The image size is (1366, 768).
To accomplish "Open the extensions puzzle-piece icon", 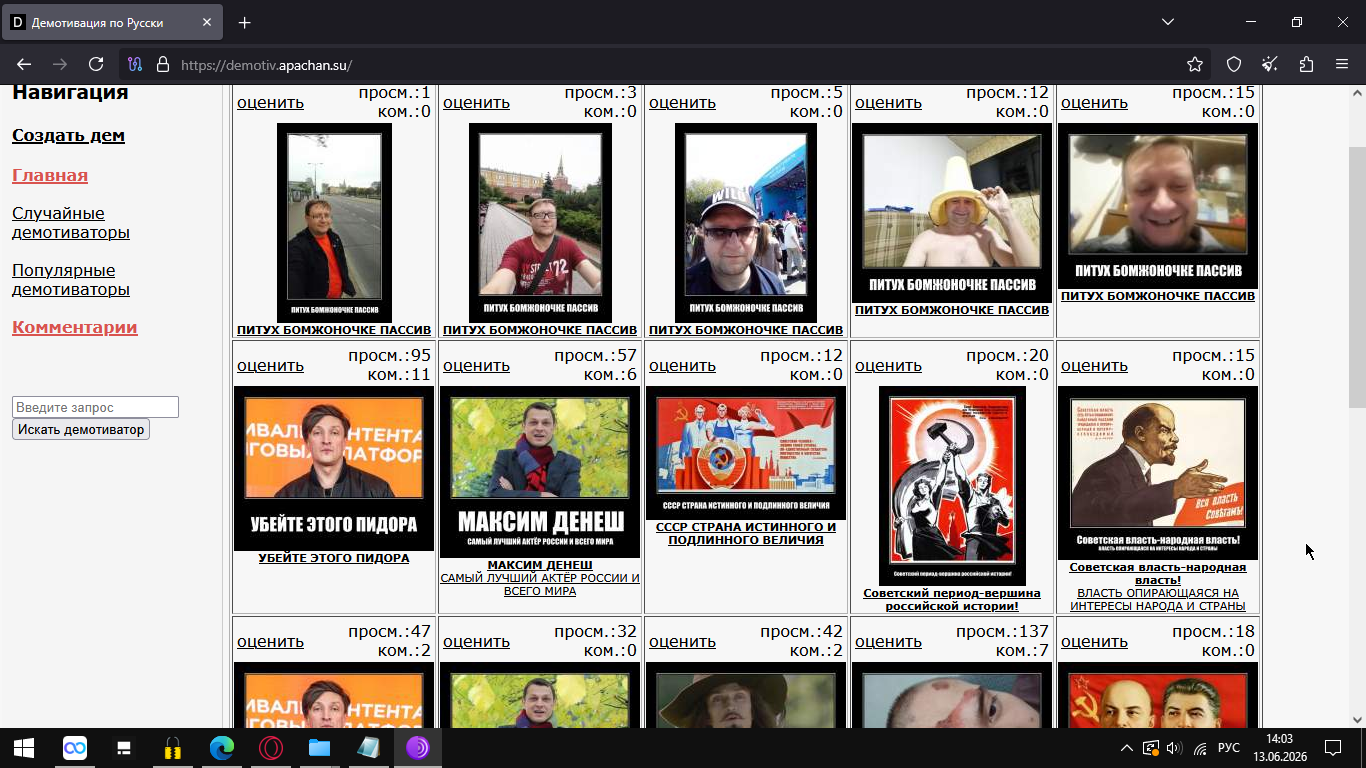I will coord(1306,64).
